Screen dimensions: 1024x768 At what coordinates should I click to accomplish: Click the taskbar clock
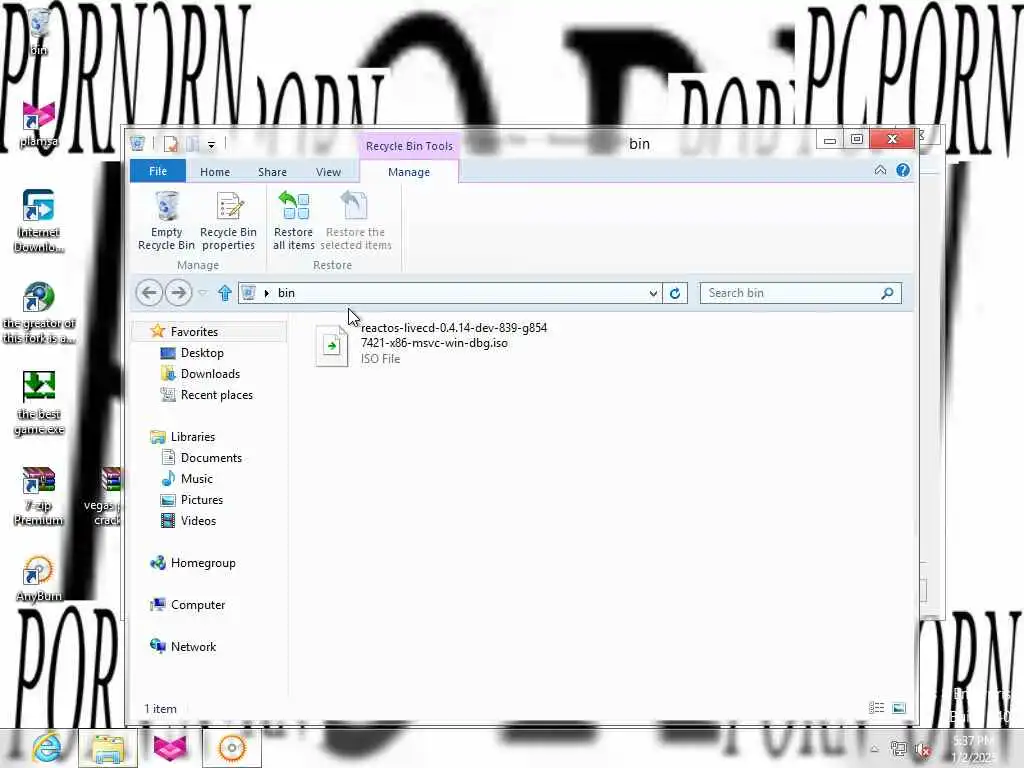(974, 749)
